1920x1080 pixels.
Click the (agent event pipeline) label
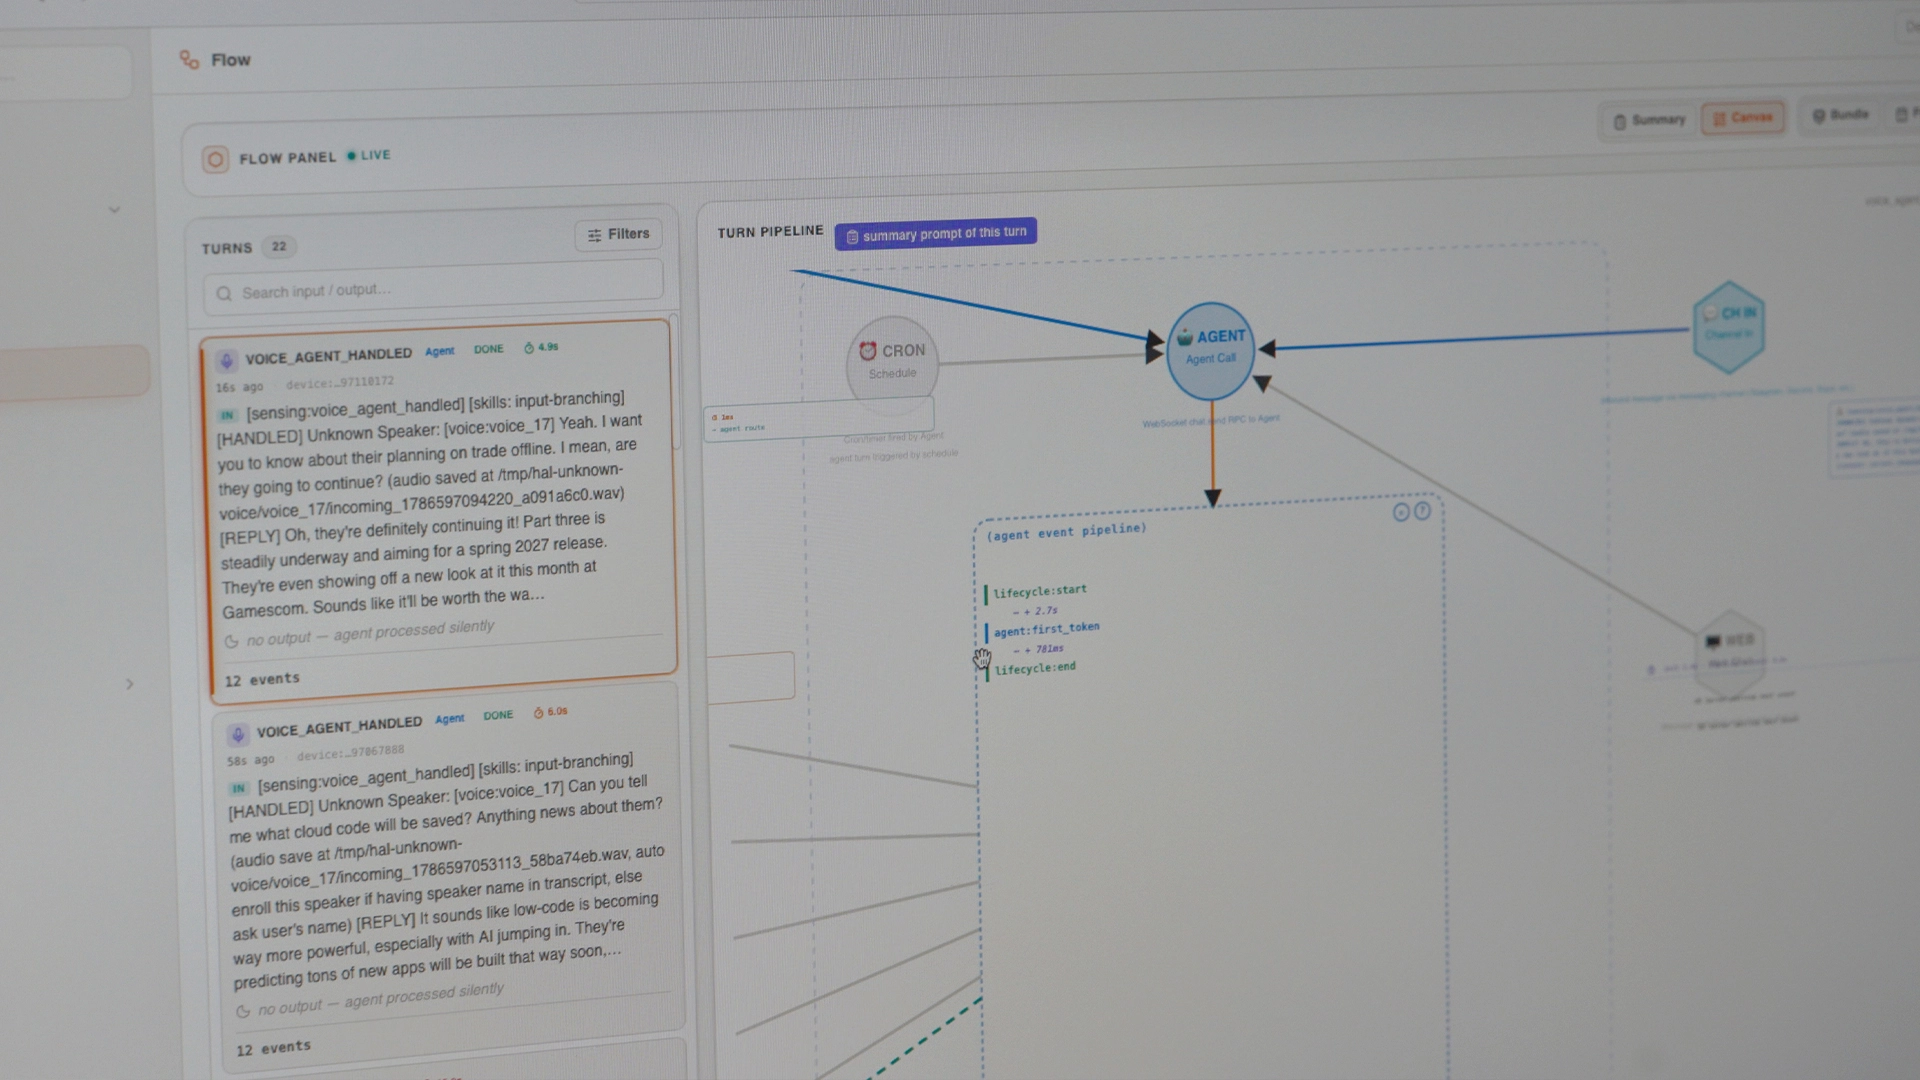pyautogui.click(x=1066, y=532)
